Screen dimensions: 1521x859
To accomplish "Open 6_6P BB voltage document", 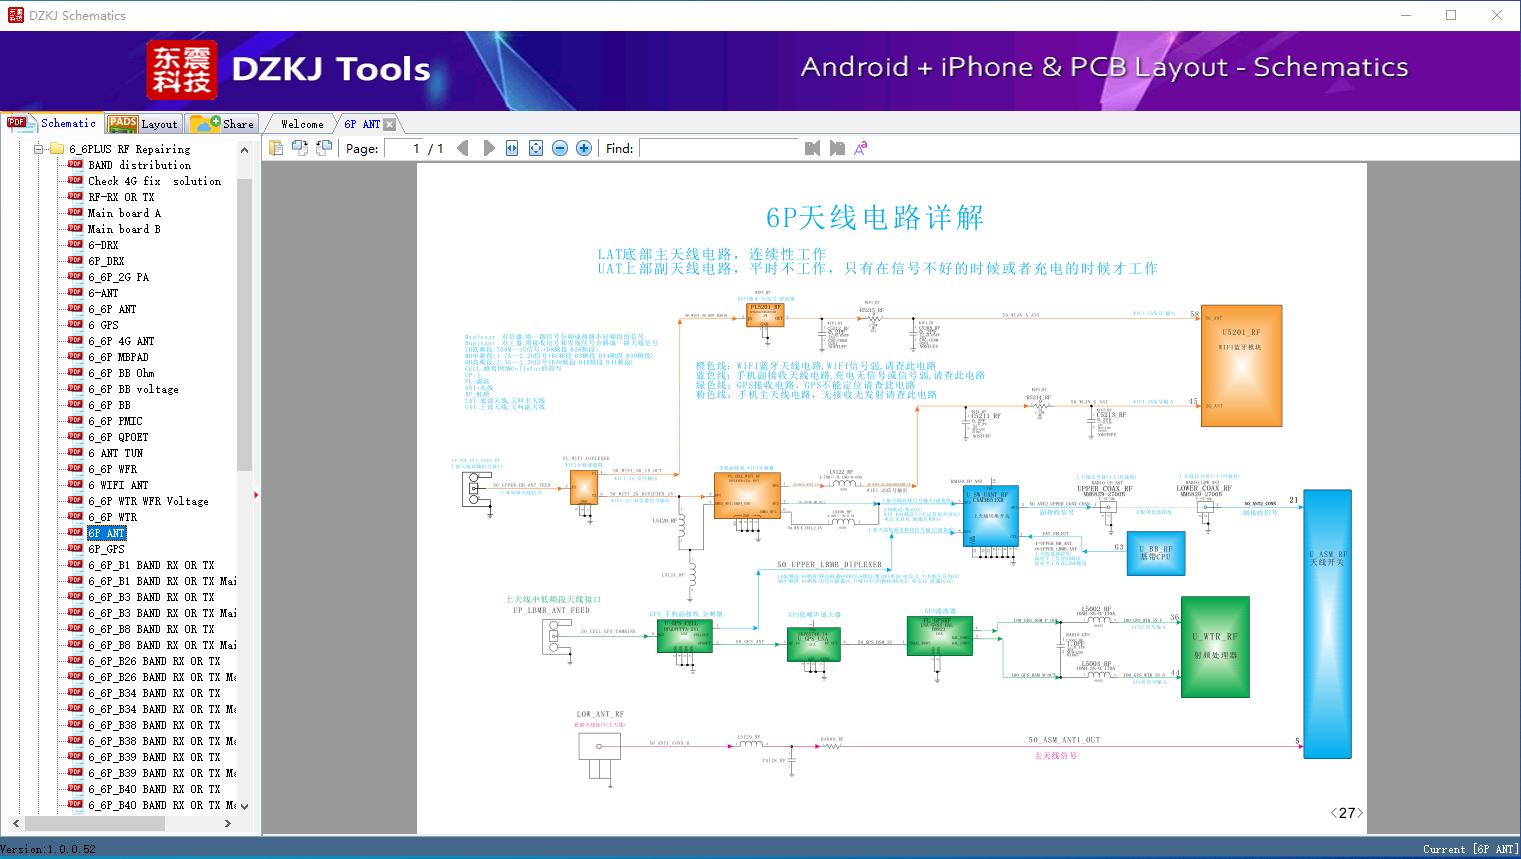I will coord(133,389).
